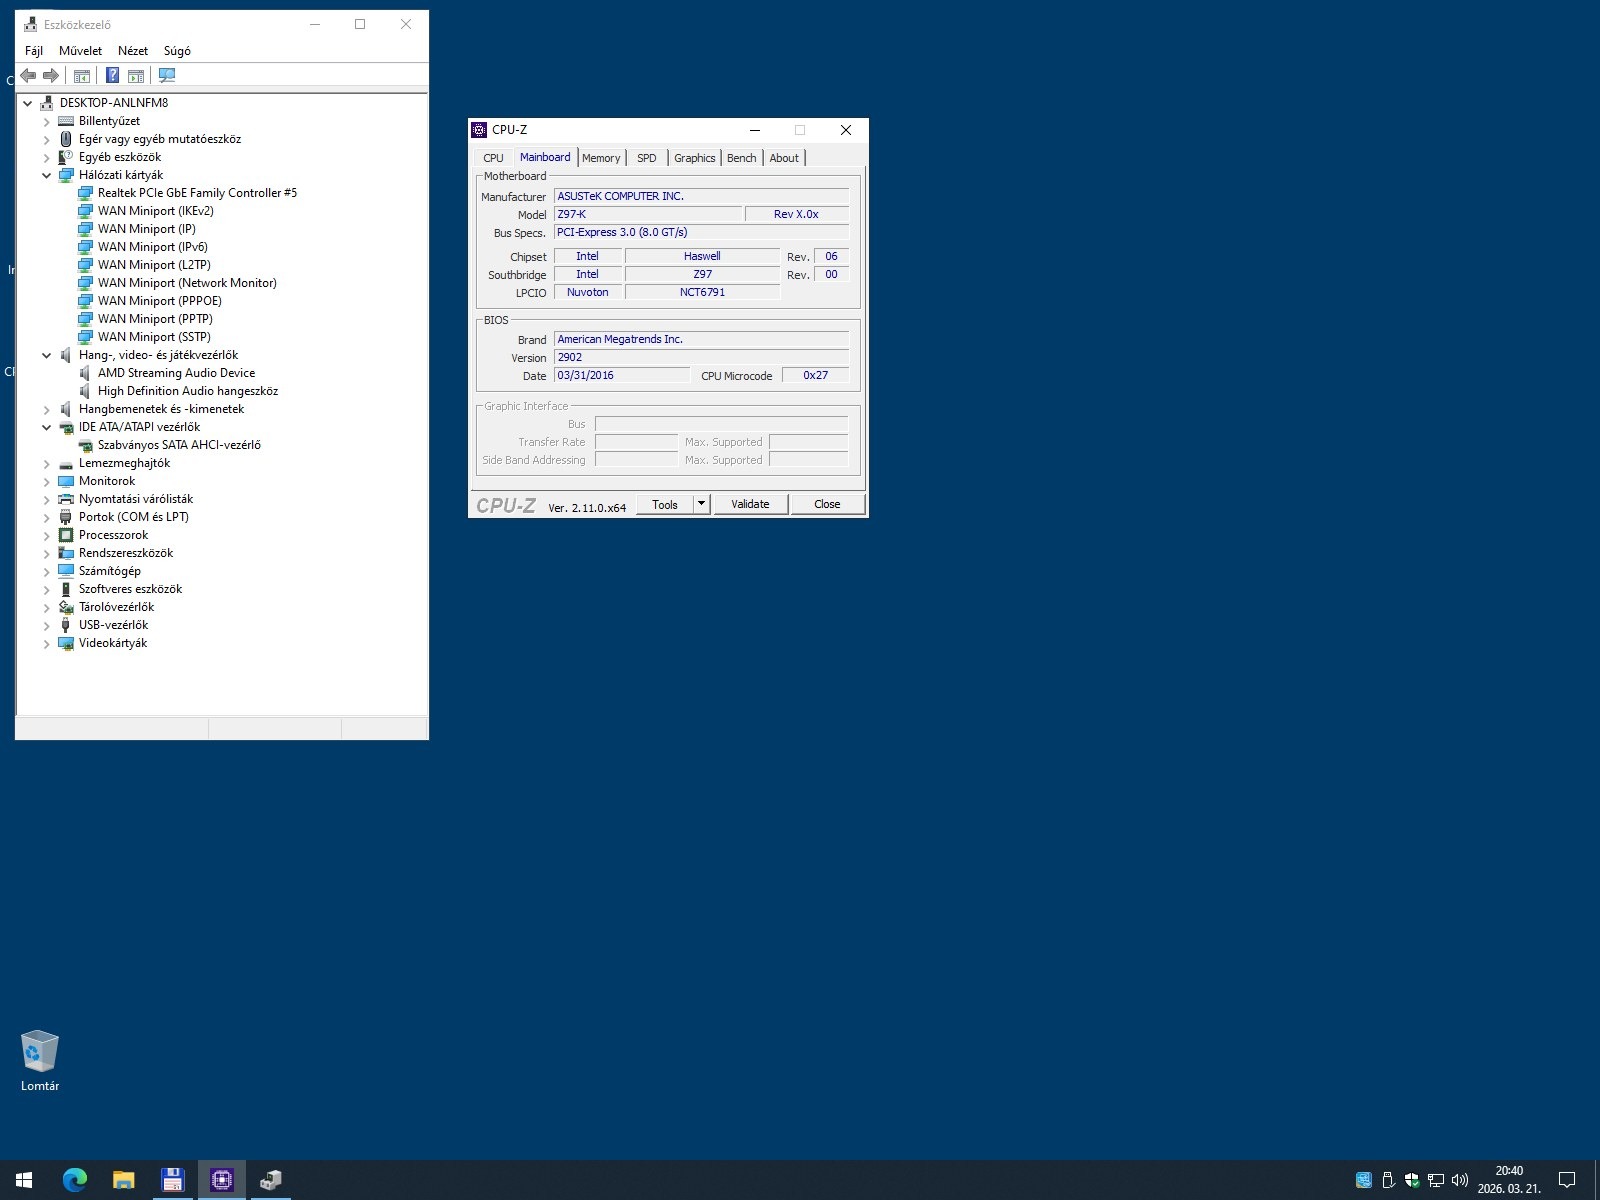Click the PCI-Express 3.0 bus specs field
Viewport: 1600px width, 1200px height.
click(x=701, y=232)
